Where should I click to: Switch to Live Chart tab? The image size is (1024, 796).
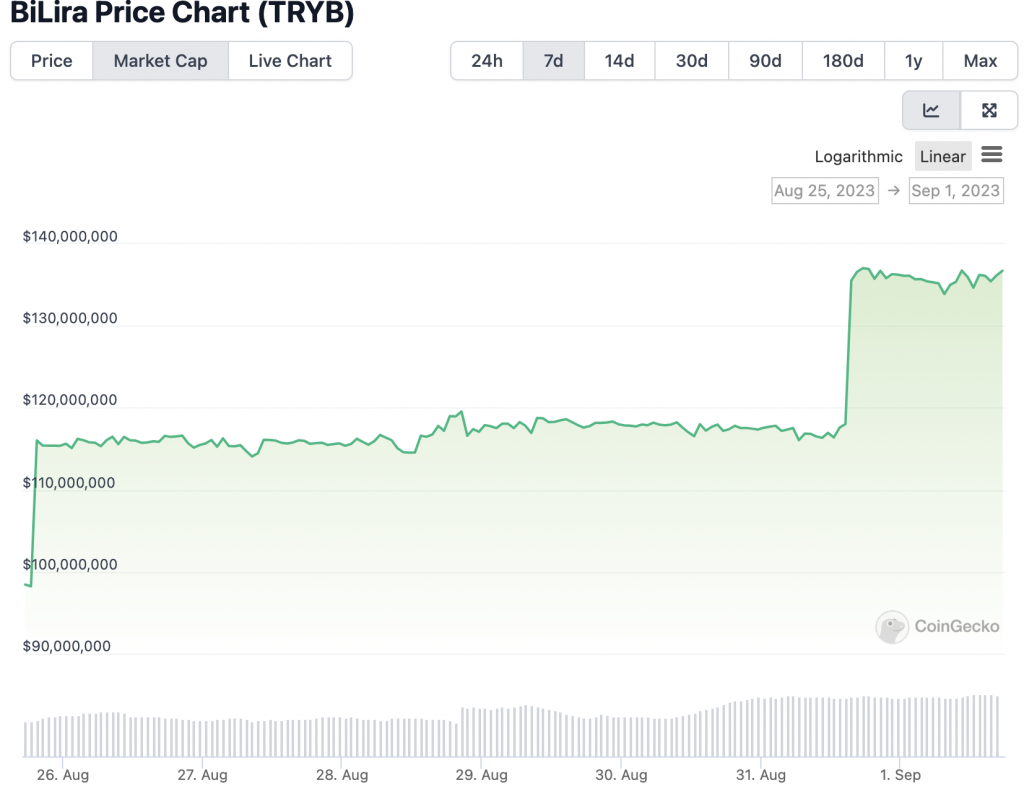tap(290, 61)
